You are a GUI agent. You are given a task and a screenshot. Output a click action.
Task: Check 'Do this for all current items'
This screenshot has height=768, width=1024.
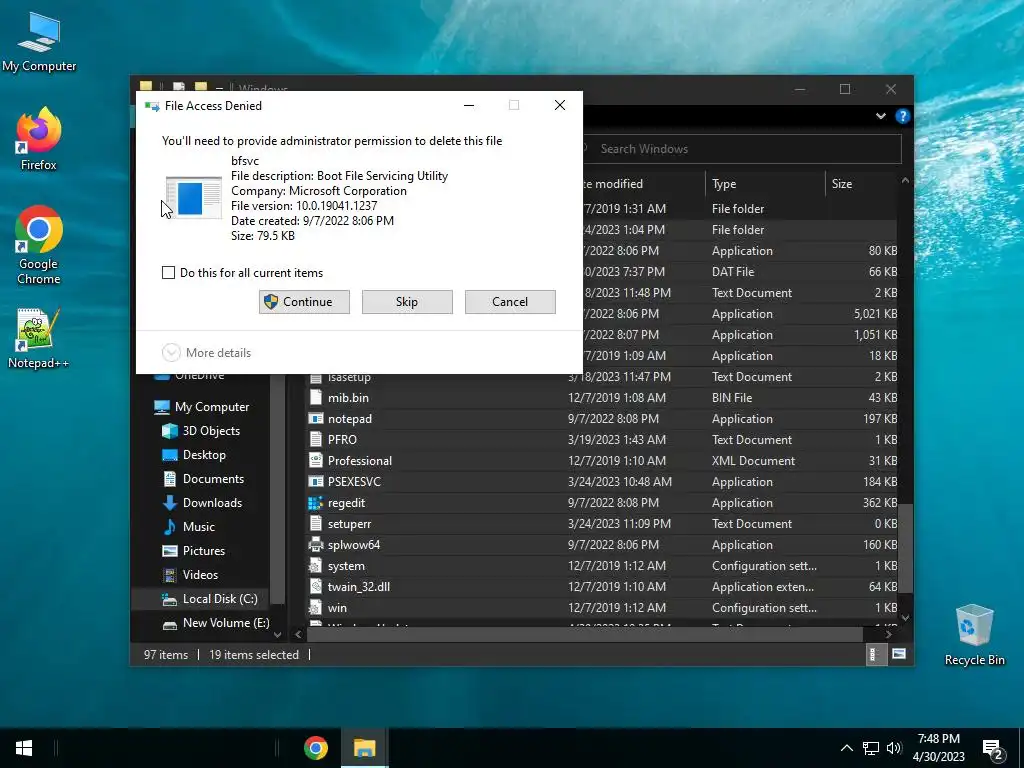pos(168,272)
